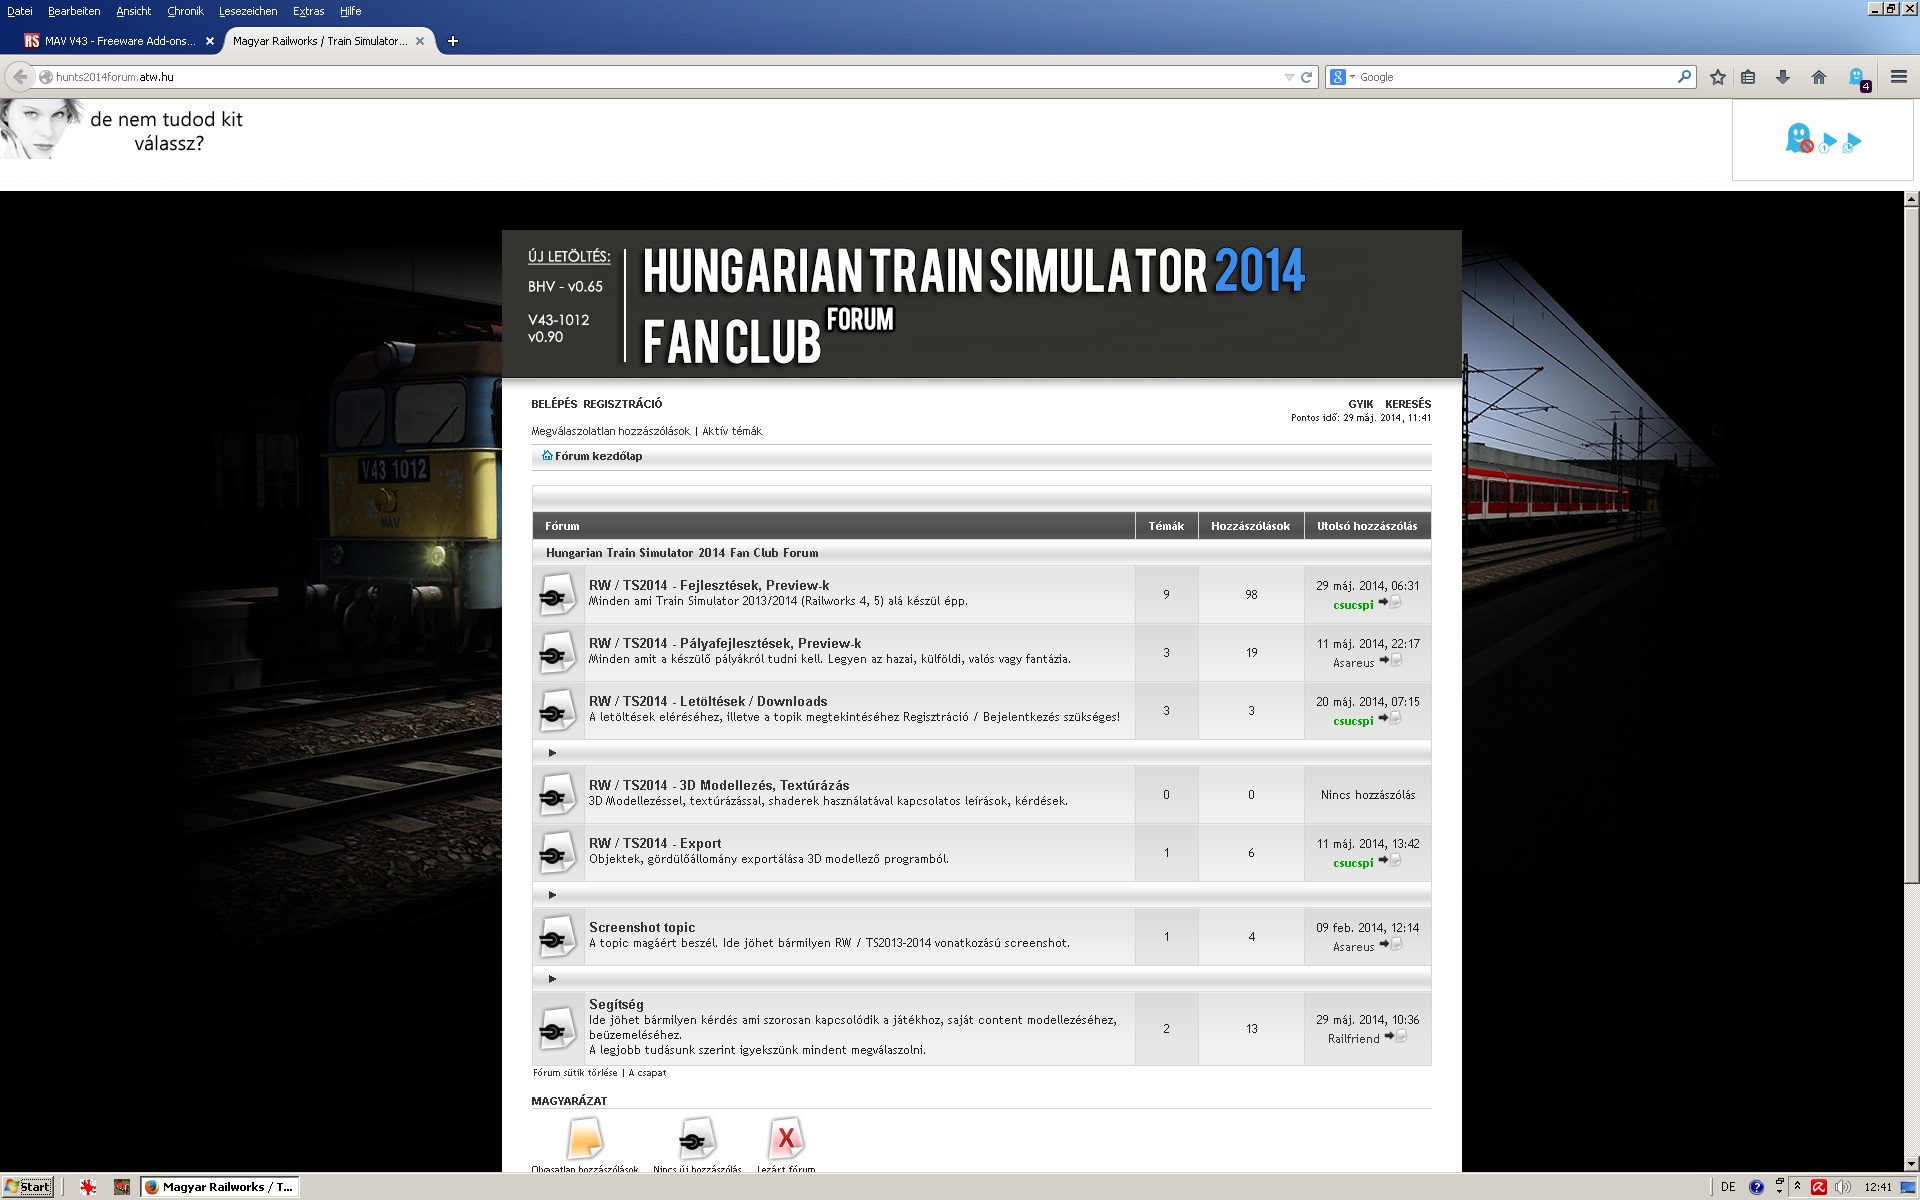Focus the Google search input field

pos(1516,77)
